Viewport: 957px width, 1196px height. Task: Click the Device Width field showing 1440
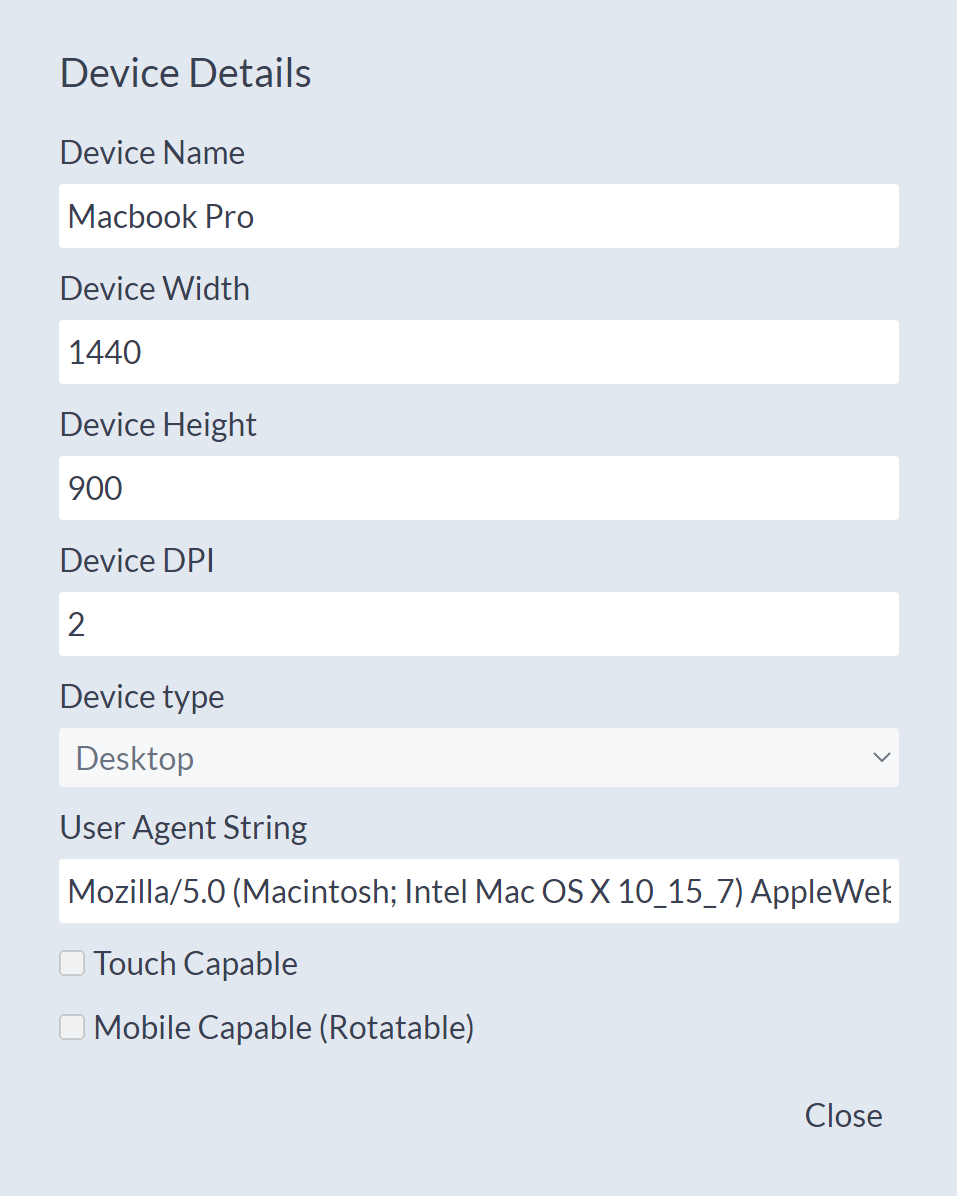pos(478,352)
